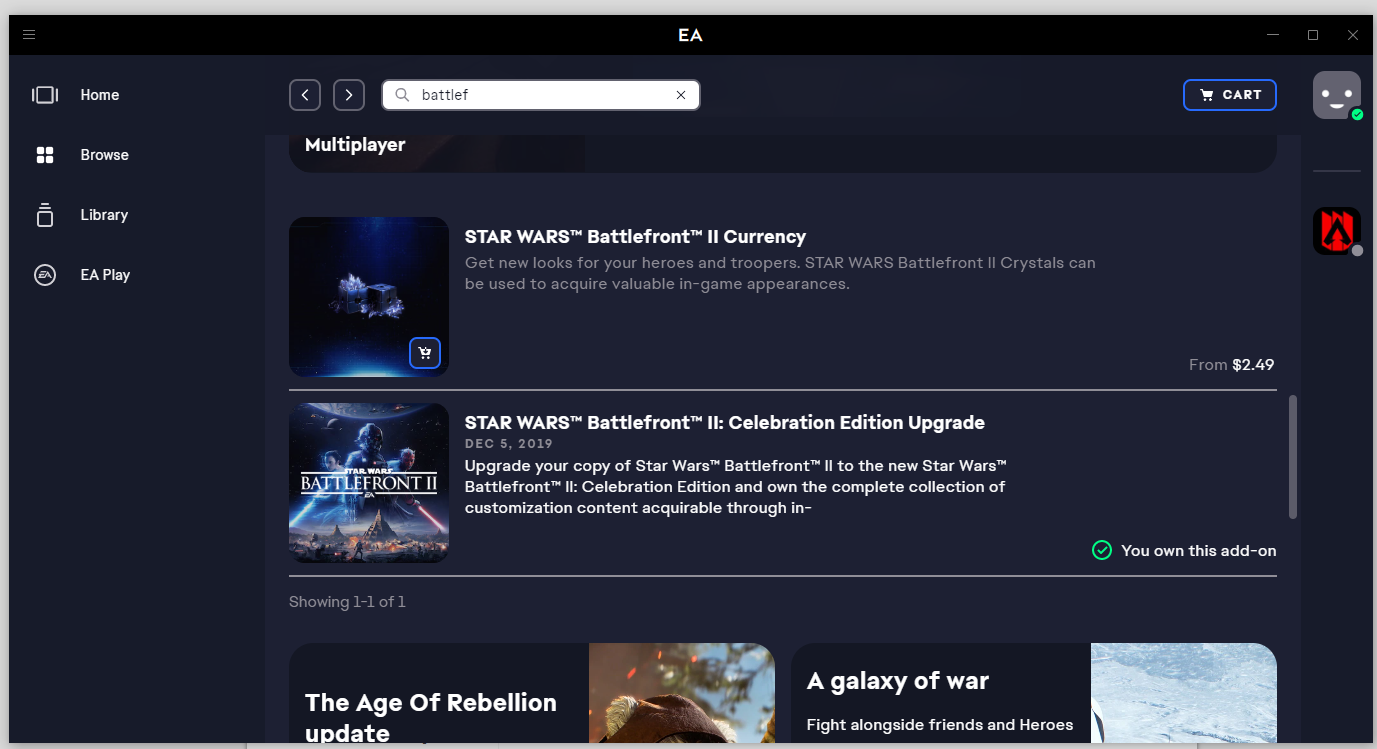Click the Currency description about Crystals

(780, 274)
